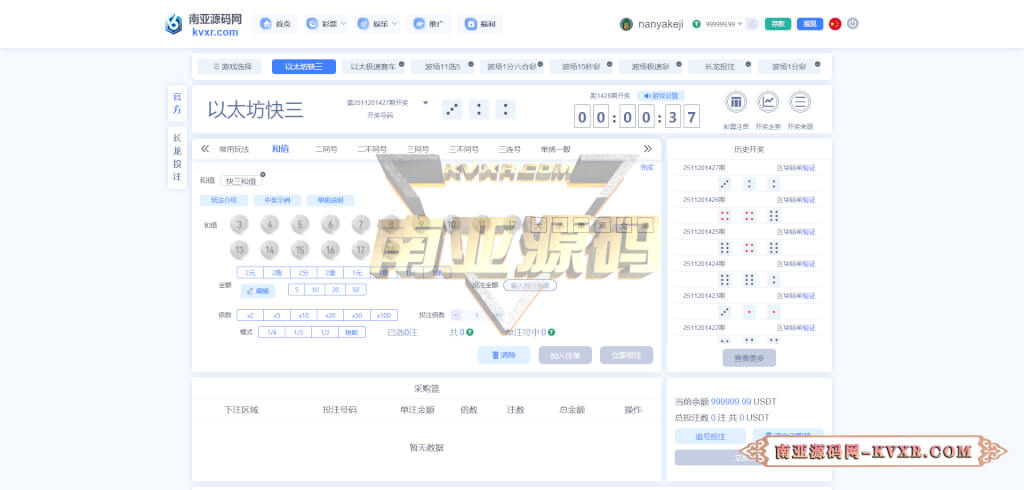Click the 游戏设置 sound settings button
The image size is (1024, 490).
click(664, 96)
